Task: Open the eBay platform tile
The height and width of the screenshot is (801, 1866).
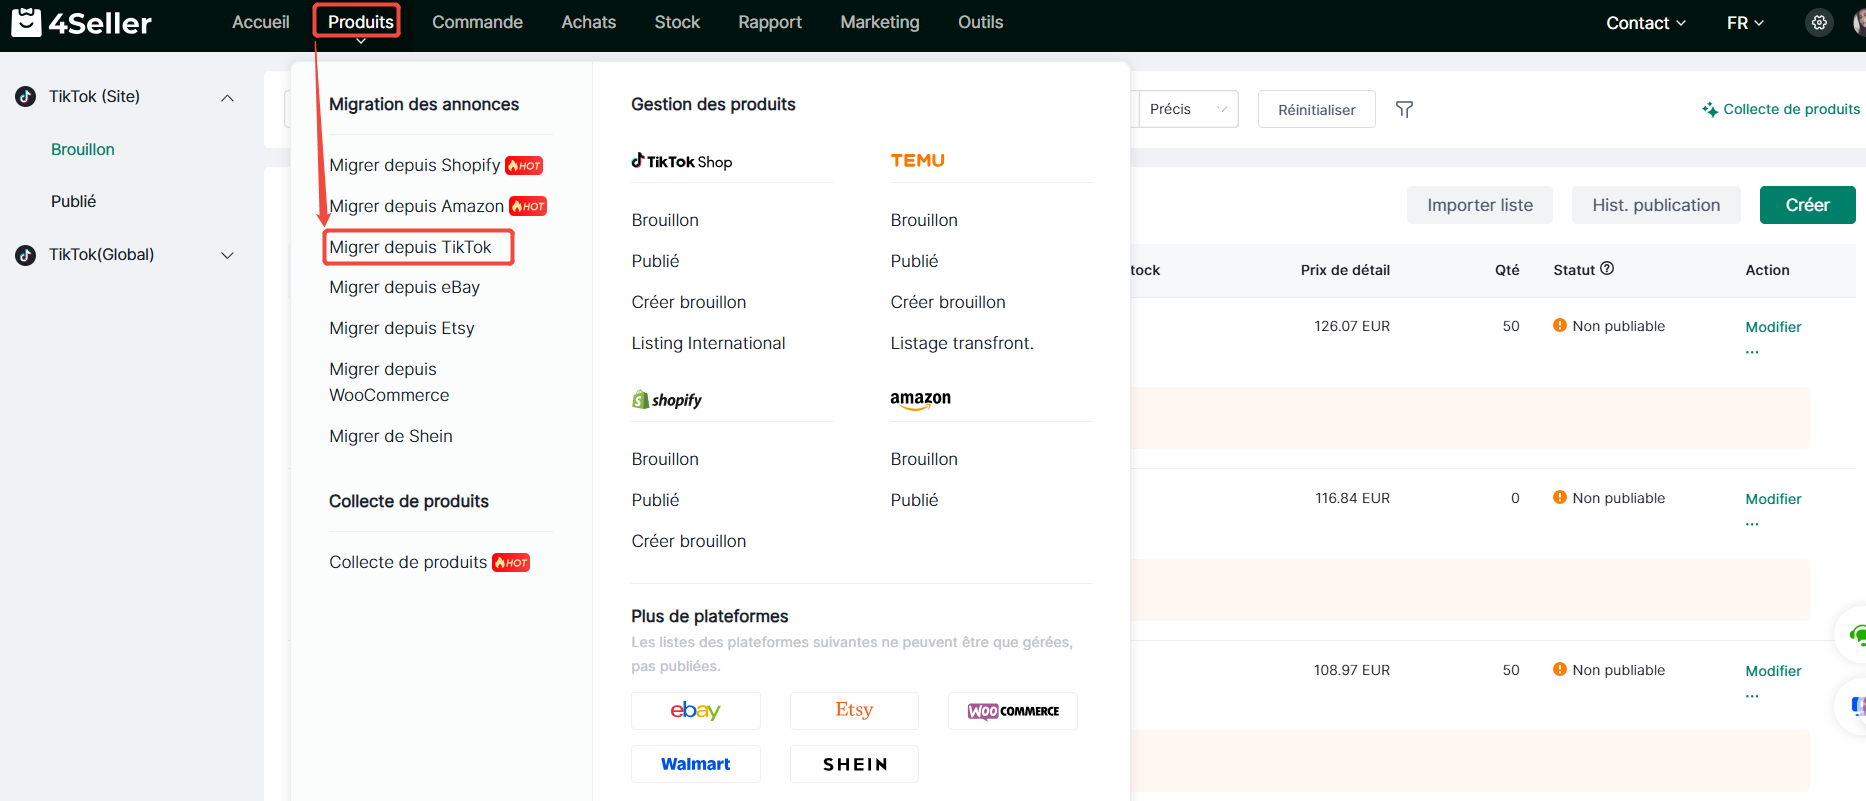Action: tap(695, 711)
